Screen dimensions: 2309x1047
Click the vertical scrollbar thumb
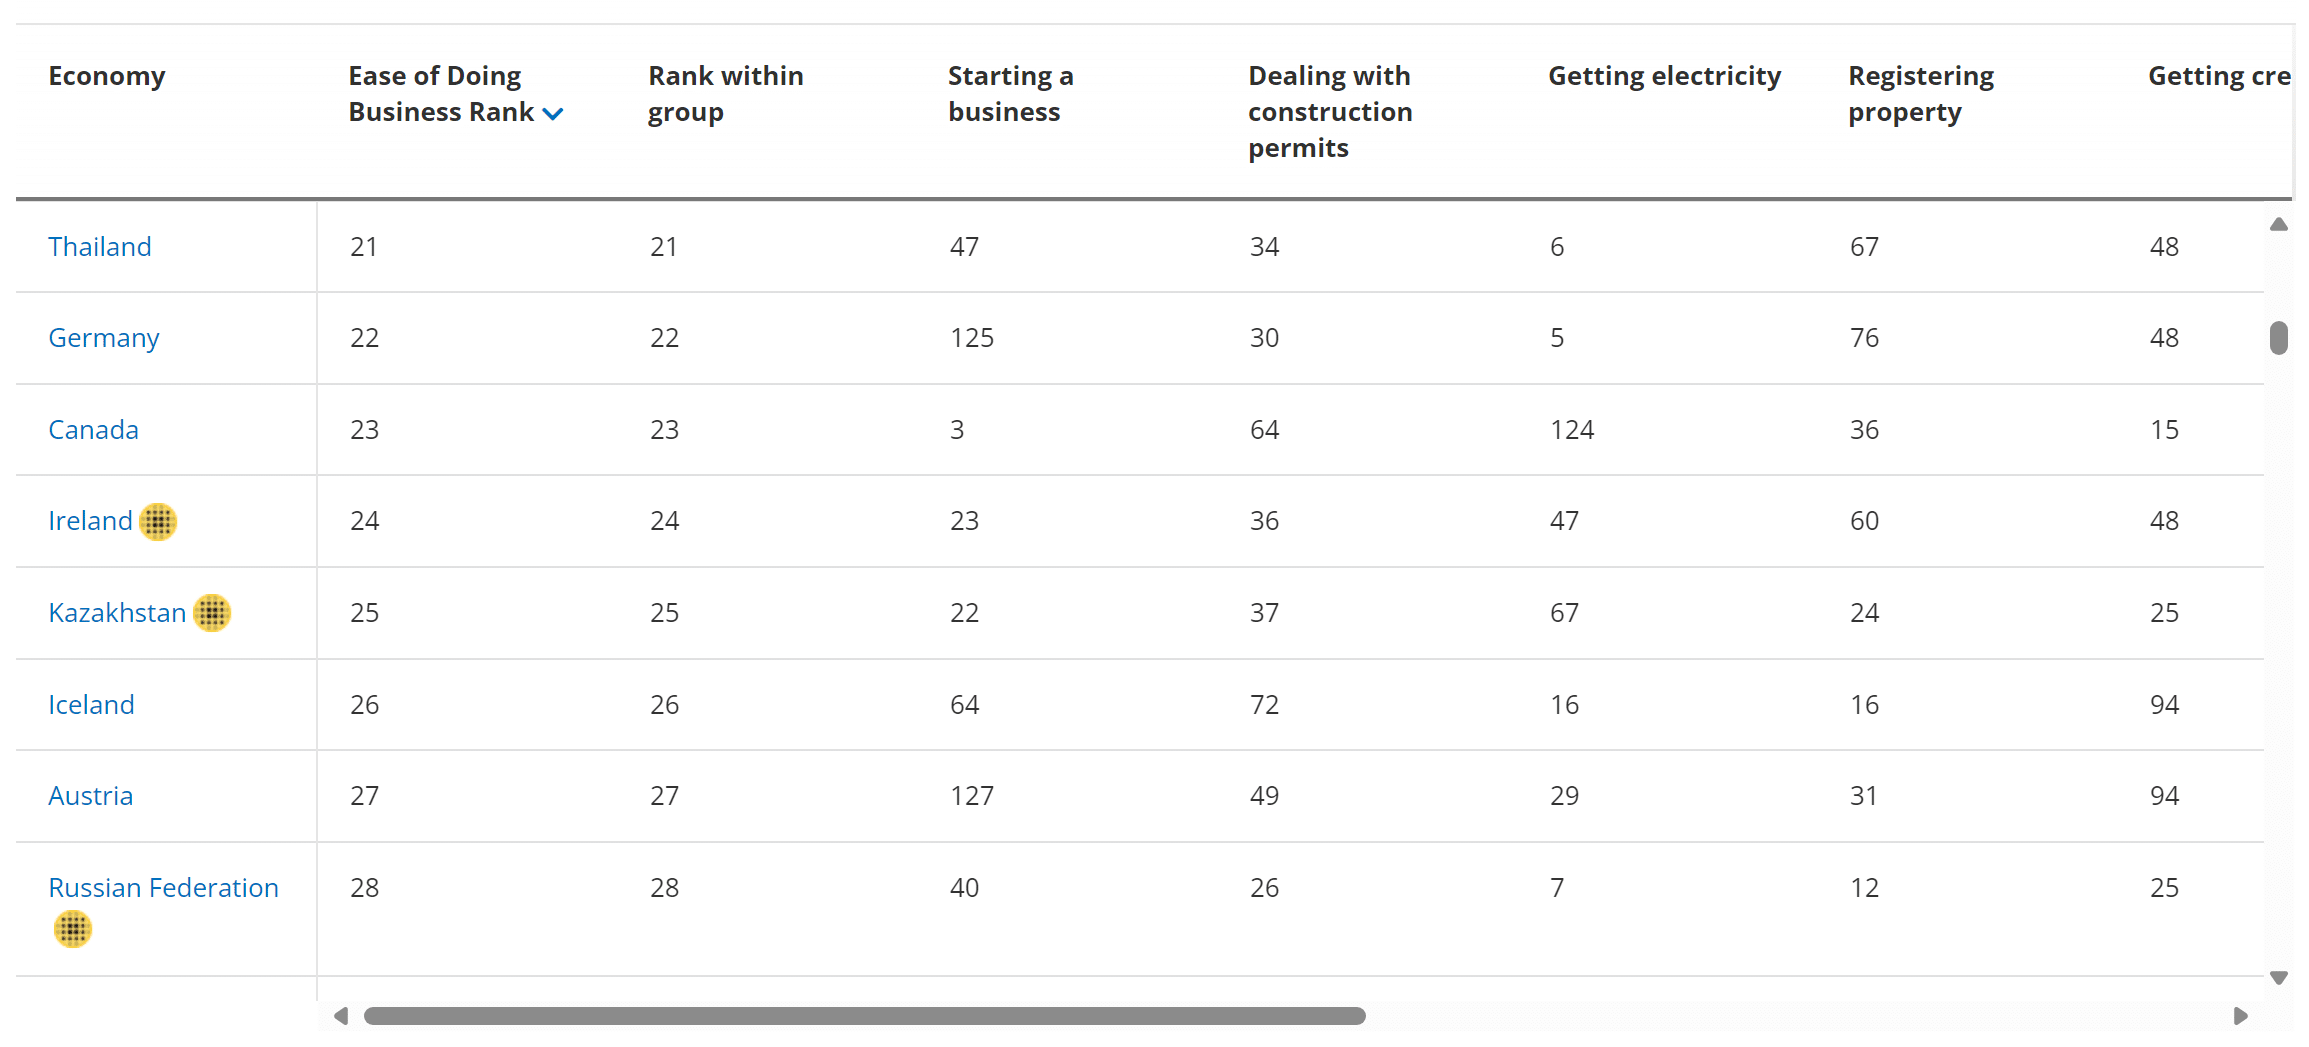(2279, 338)
